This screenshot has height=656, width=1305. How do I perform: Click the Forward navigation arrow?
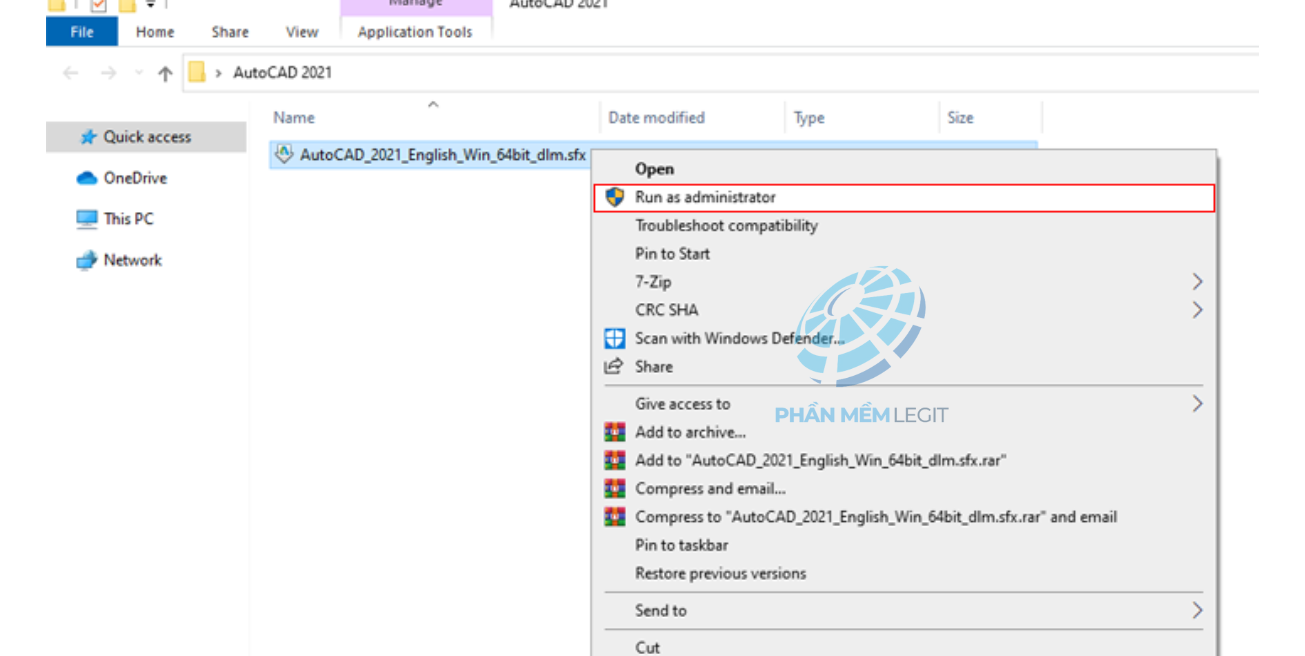[109, 73]
